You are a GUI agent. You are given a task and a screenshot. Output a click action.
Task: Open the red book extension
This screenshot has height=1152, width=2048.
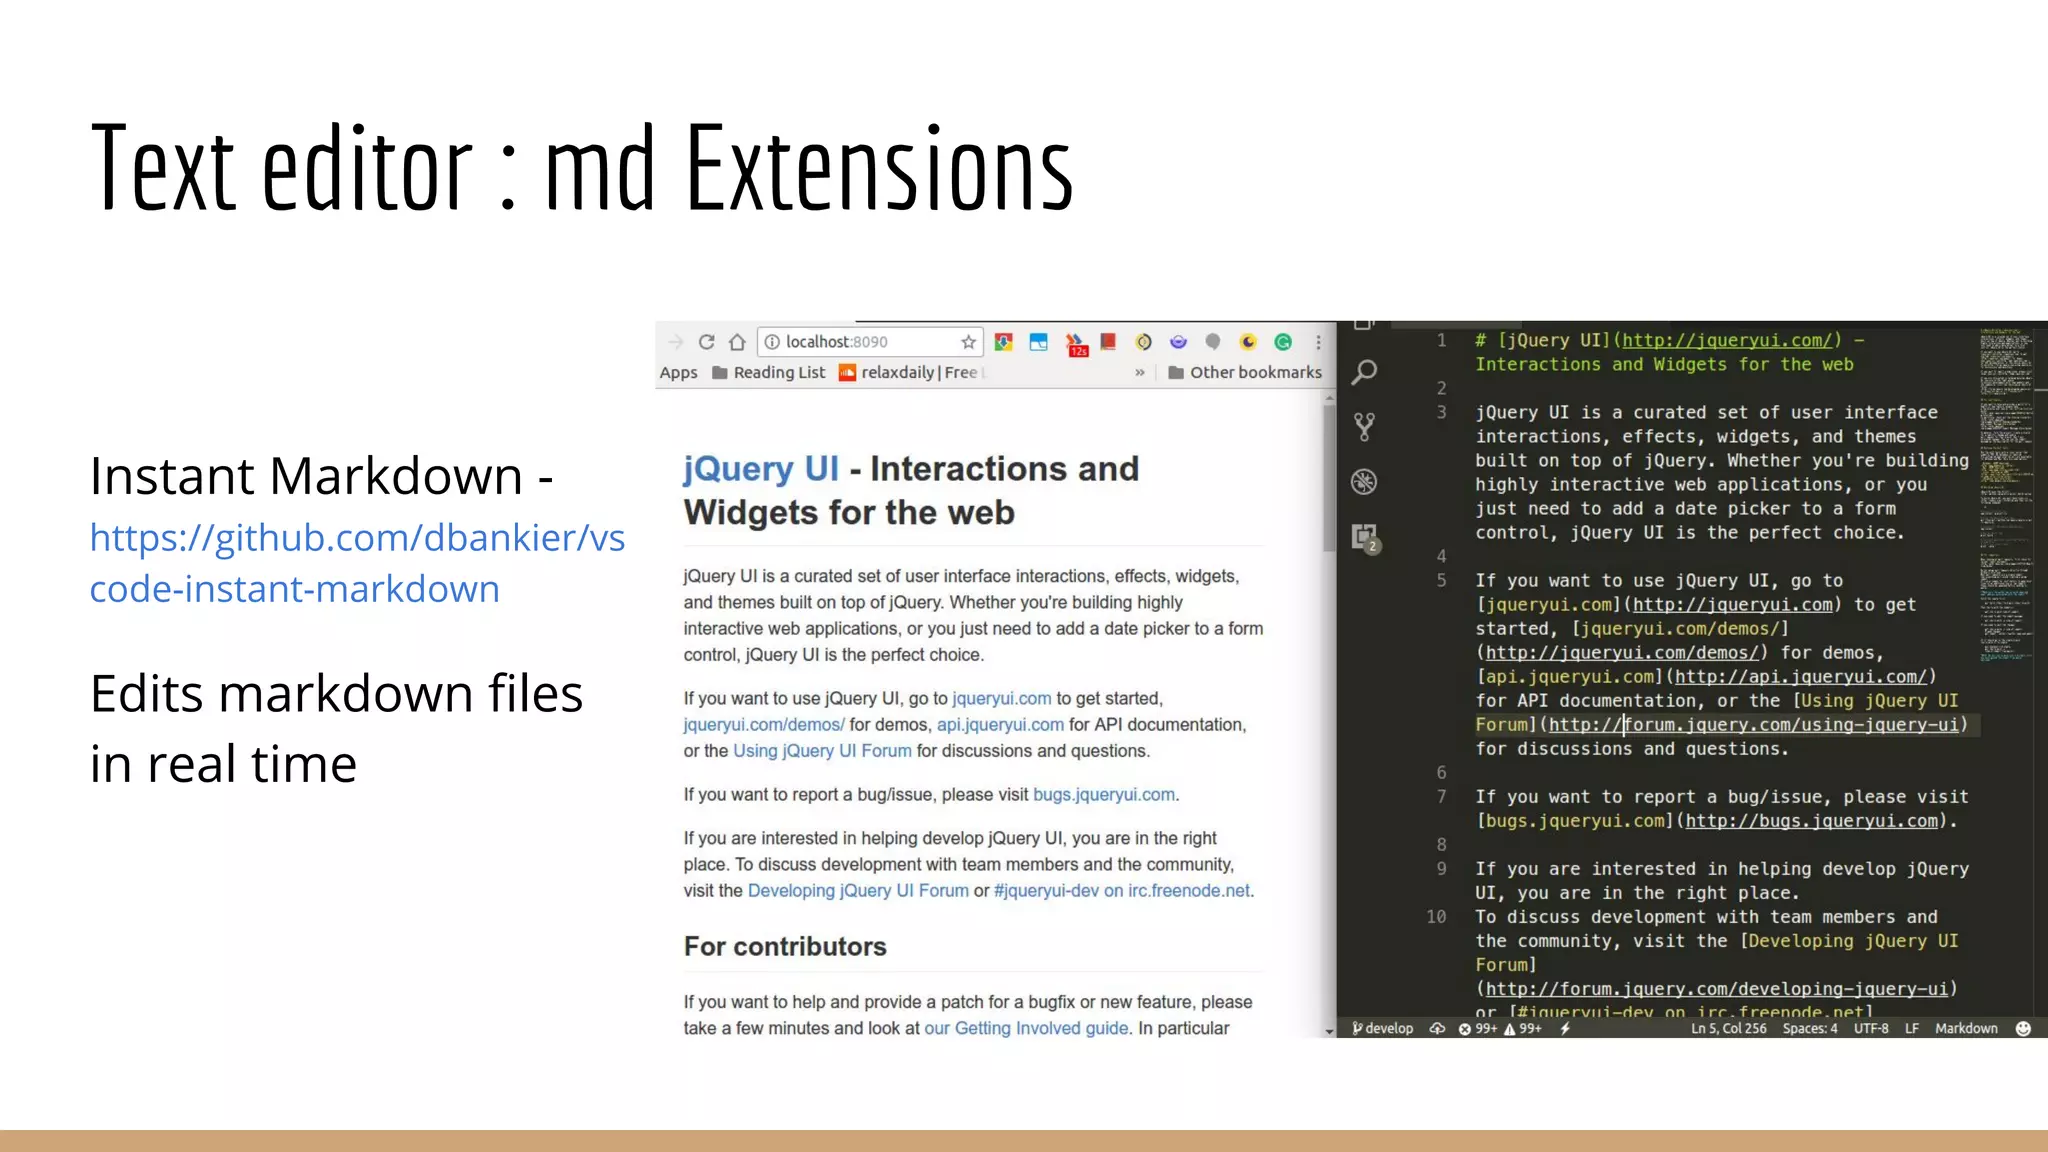coord(1108,342)
